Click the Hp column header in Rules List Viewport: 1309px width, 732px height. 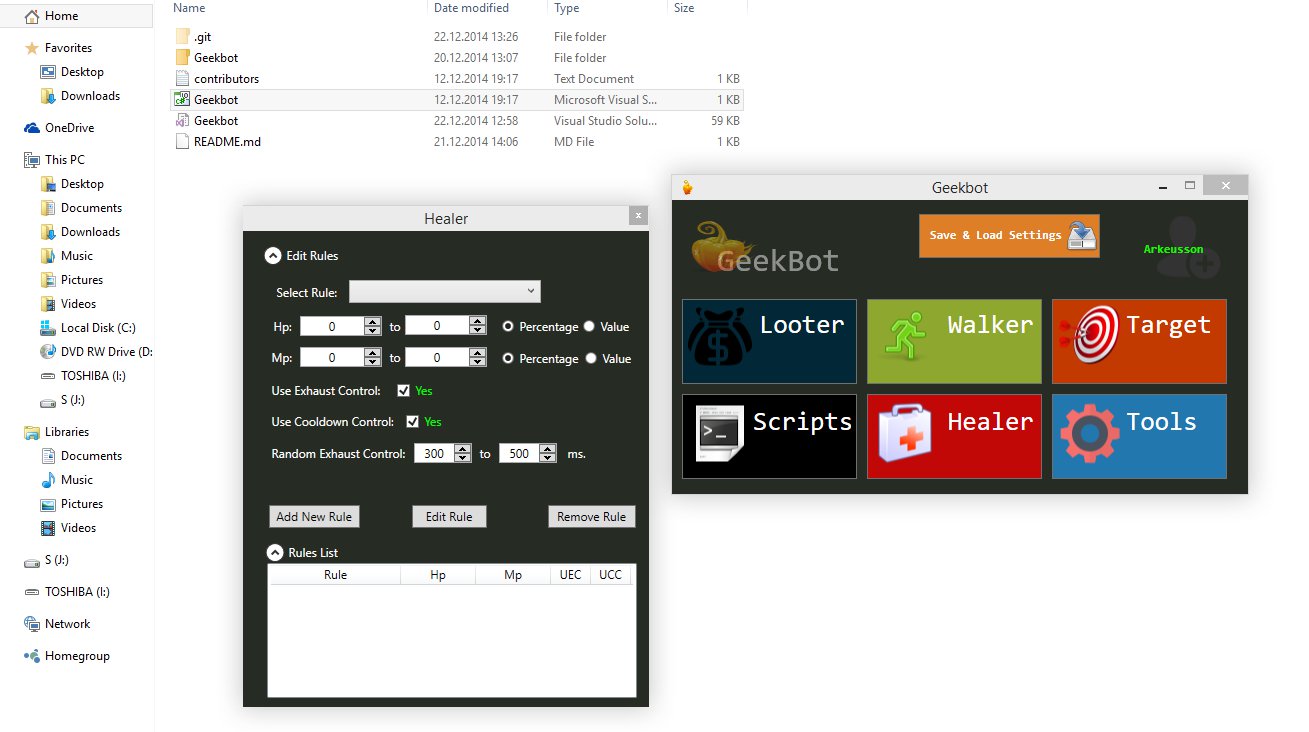pos(438,575)
